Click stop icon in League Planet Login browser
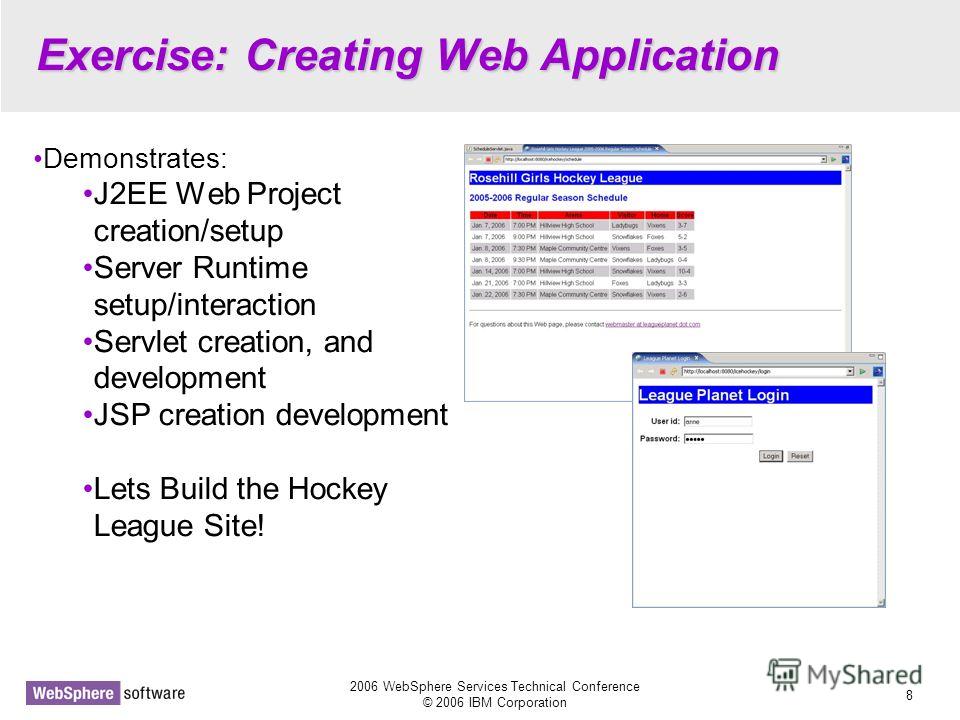960x720 pixels. pyautogui.click(x=662, y=372)
